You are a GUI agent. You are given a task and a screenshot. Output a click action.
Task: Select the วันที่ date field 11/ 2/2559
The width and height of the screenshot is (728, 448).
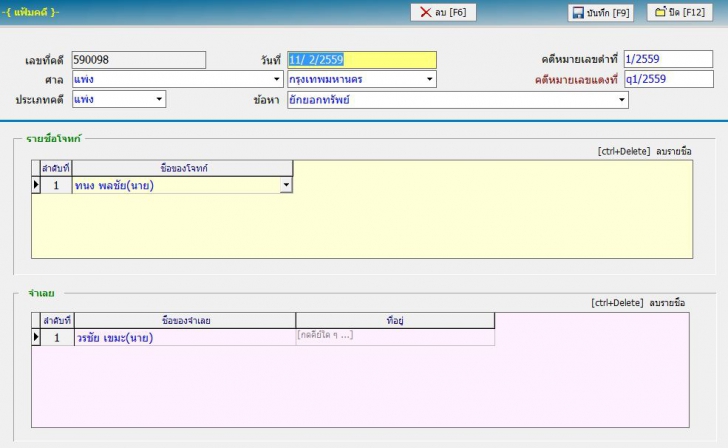pos(362,60)
